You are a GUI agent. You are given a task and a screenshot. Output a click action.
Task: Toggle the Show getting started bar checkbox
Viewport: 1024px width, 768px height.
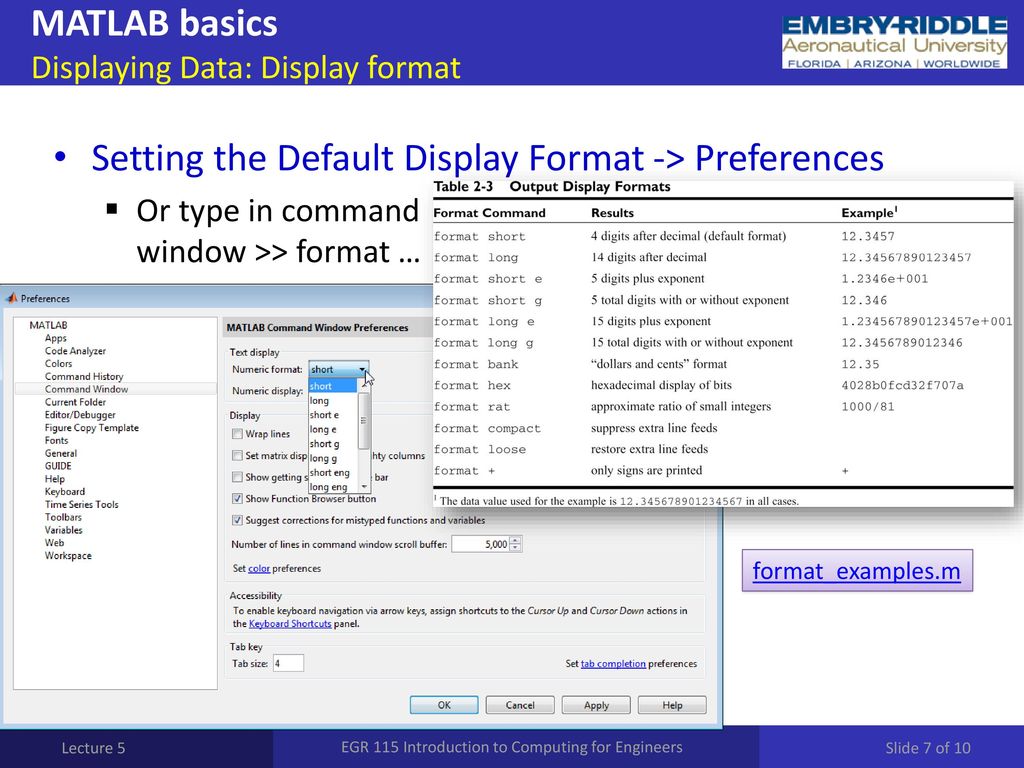[238, 477]
